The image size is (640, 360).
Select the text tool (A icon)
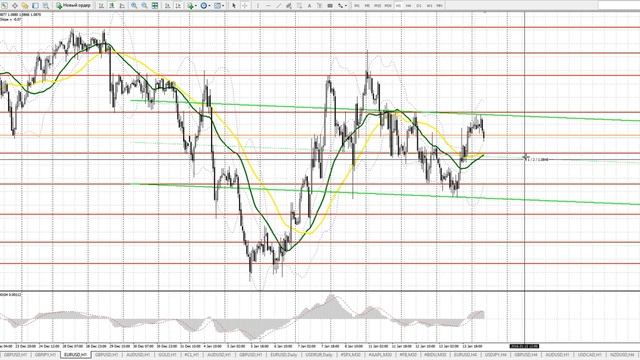coord(309,6)
